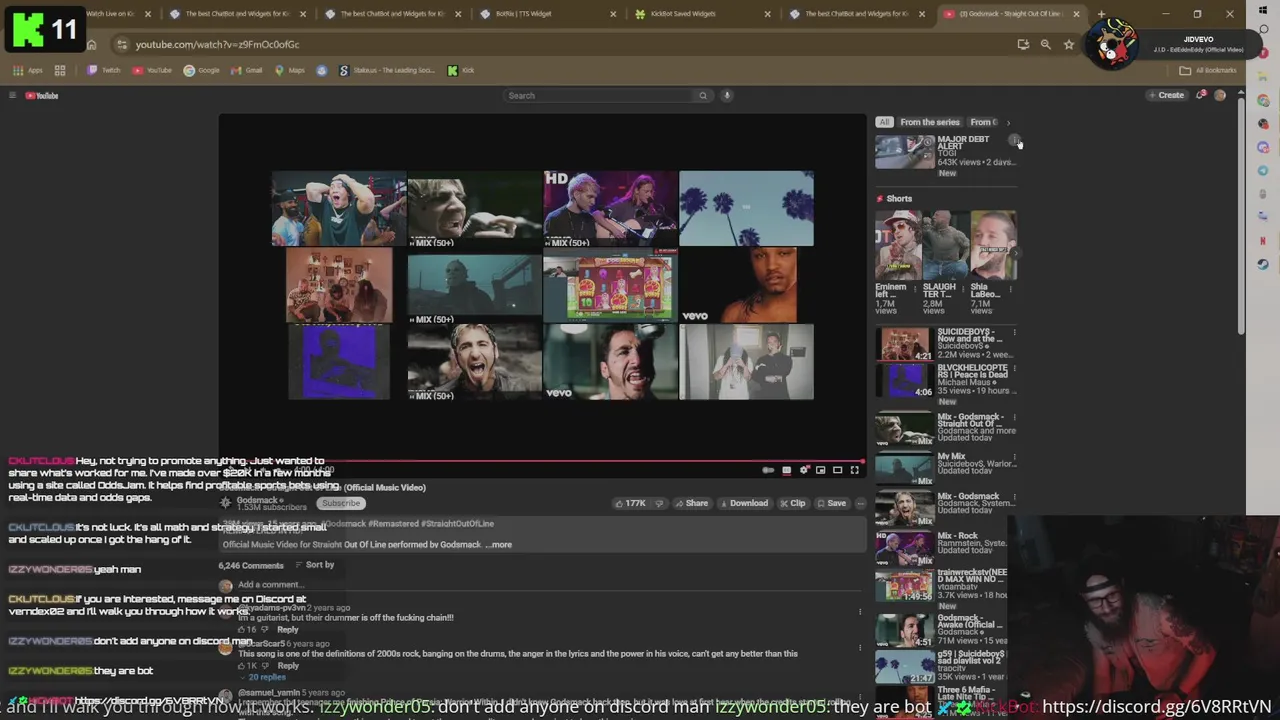Open the Maps bookmark
The image size is (1280, 720).
coord(289,70)
